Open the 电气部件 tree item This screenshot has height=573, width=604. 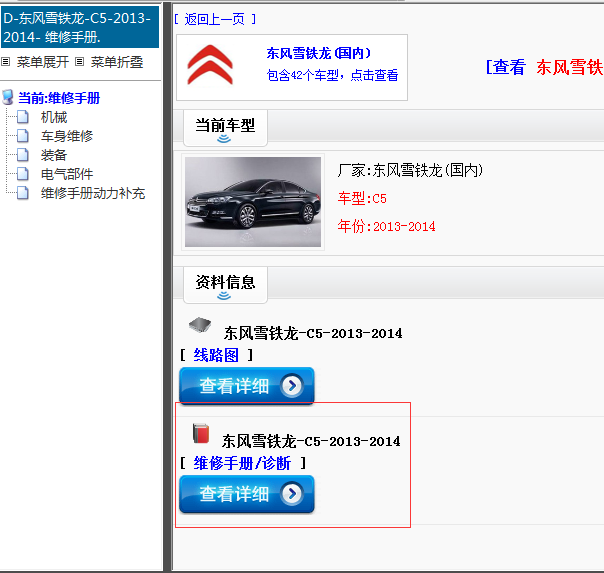click(67, 174)
